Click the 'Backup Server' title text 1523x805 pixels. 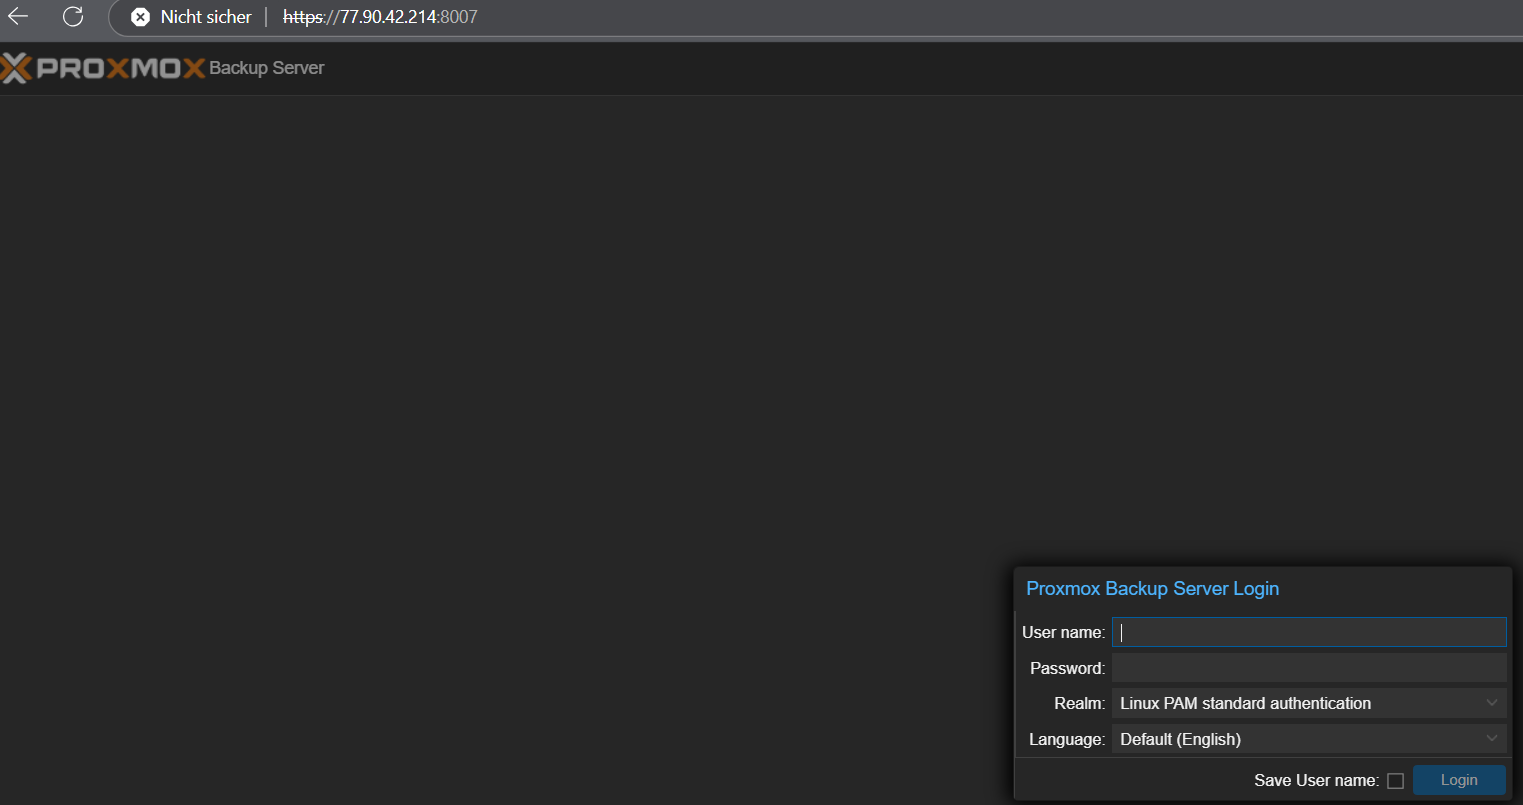267,67
